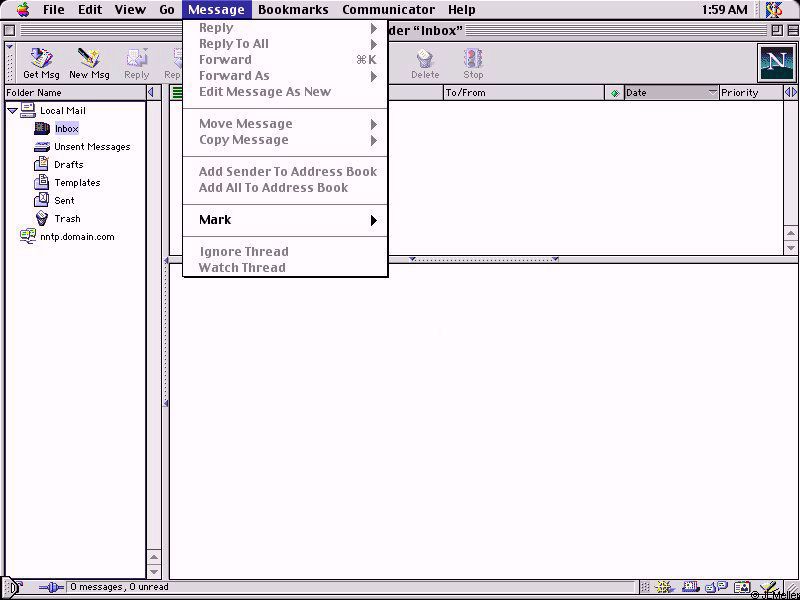Open the Bookmarks menu

coord(293,9)
